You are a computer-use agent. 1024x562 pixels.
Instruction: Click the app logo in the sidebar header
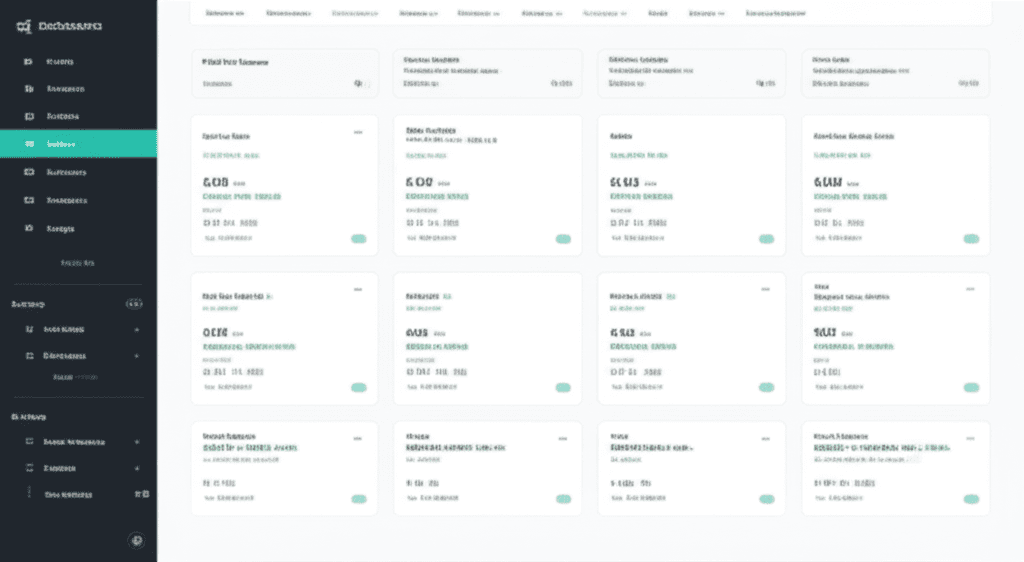pos(23,27)
